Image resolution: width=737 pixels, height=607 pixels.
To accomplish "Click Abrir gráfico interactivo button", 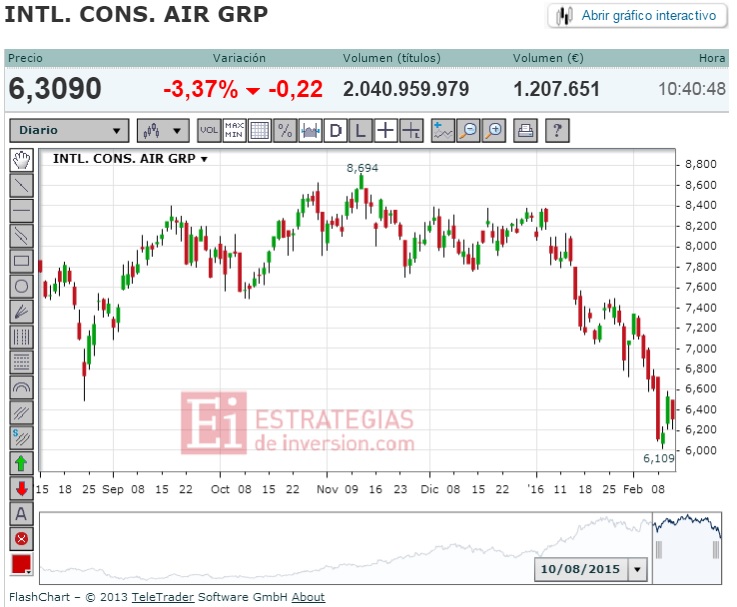I will 638,16.
